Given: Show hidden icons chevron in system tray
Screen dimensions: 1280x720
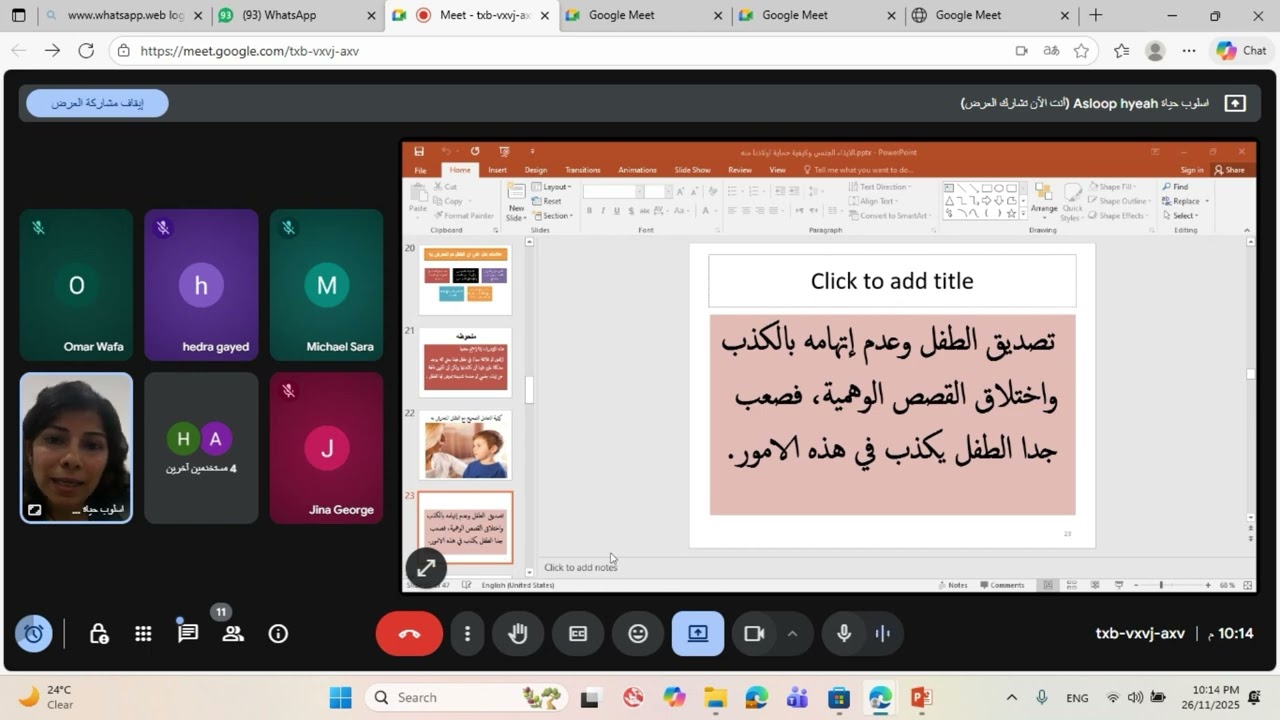Looking at the screenshot, I should (x=1011, y=698).
